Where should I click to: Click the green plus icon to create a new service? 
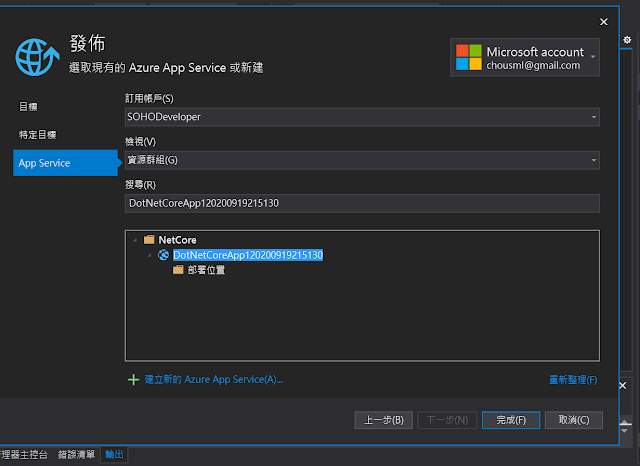coord(133,379)
